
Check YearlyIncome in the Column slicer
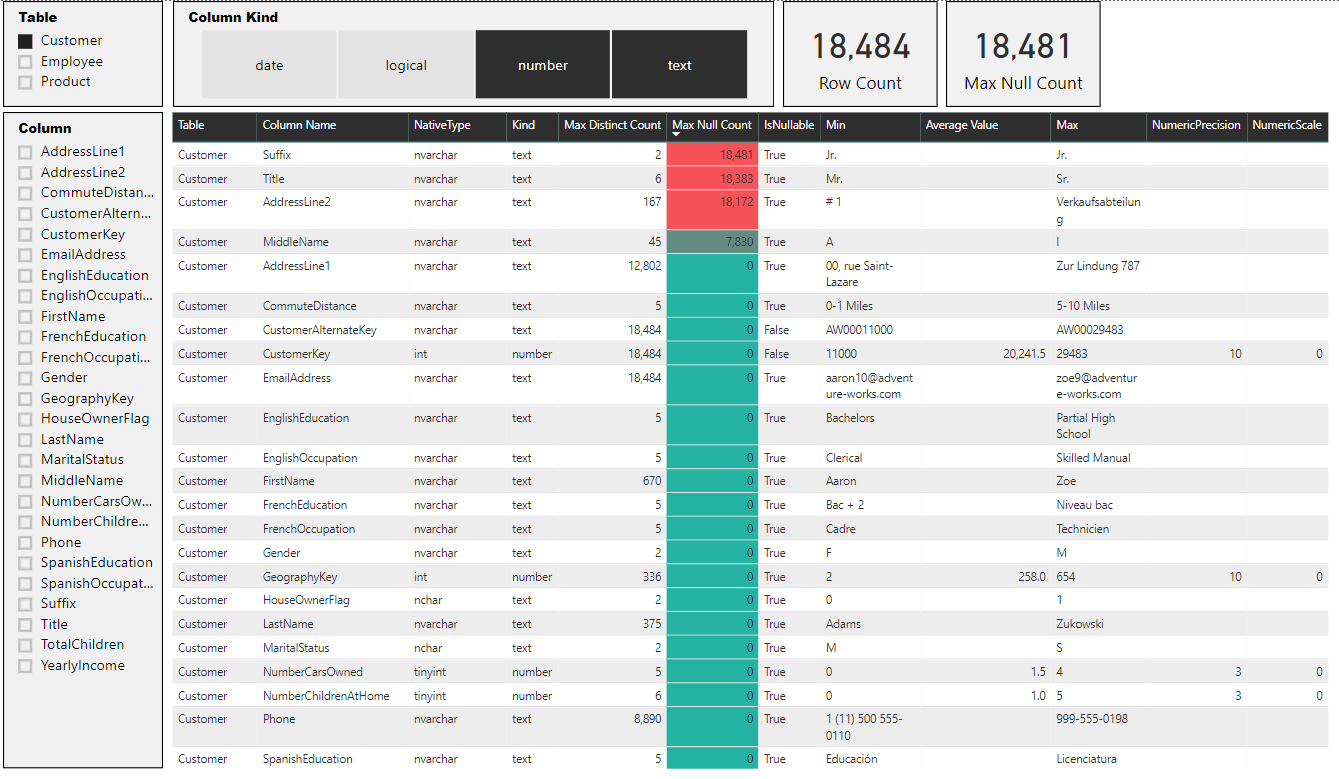(27, 665)
